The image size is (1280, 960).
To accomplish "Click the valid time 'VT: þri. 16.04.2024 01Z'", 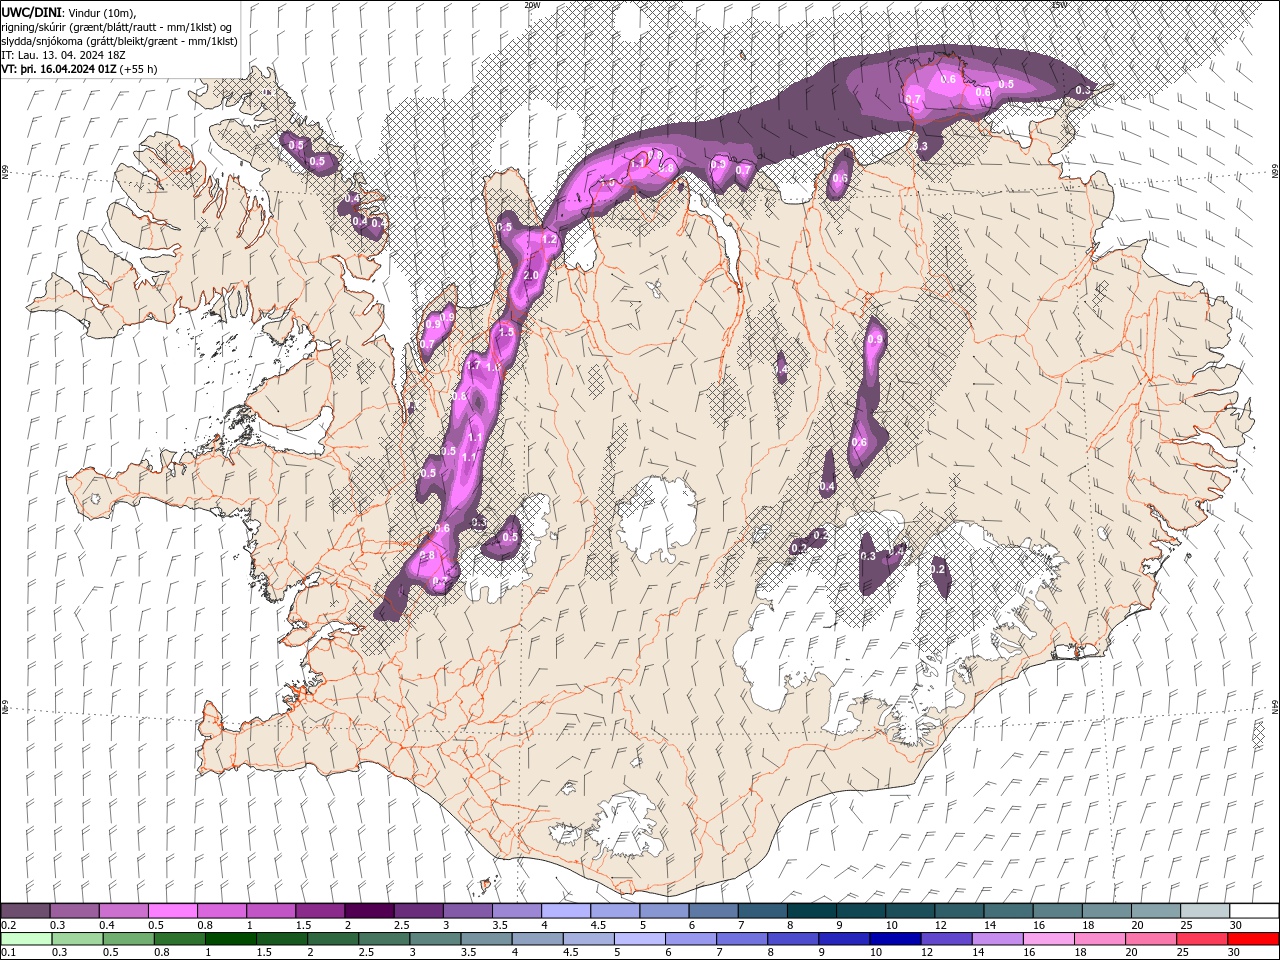I will point(58,69).
